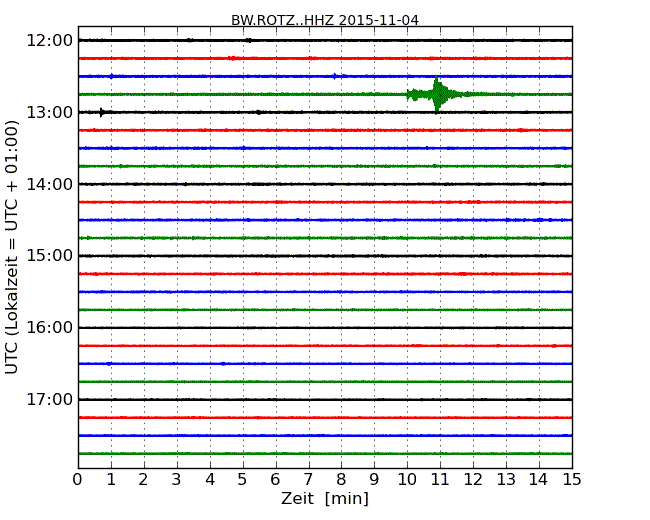Click the UTC Lokalzeit y-axis label
650x520 pixels.
tap(12, 247)
